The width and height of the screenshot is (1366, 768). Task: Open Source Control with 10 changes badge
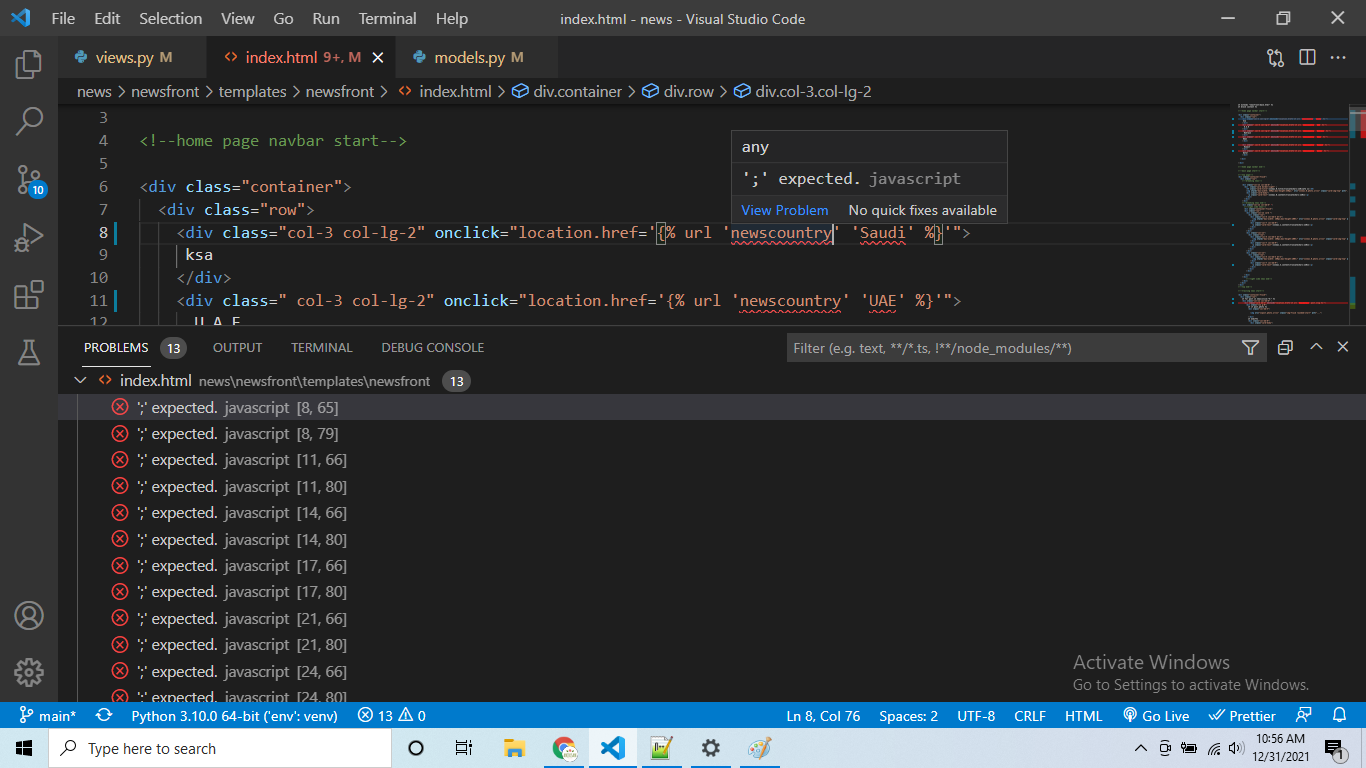(29, 180)
